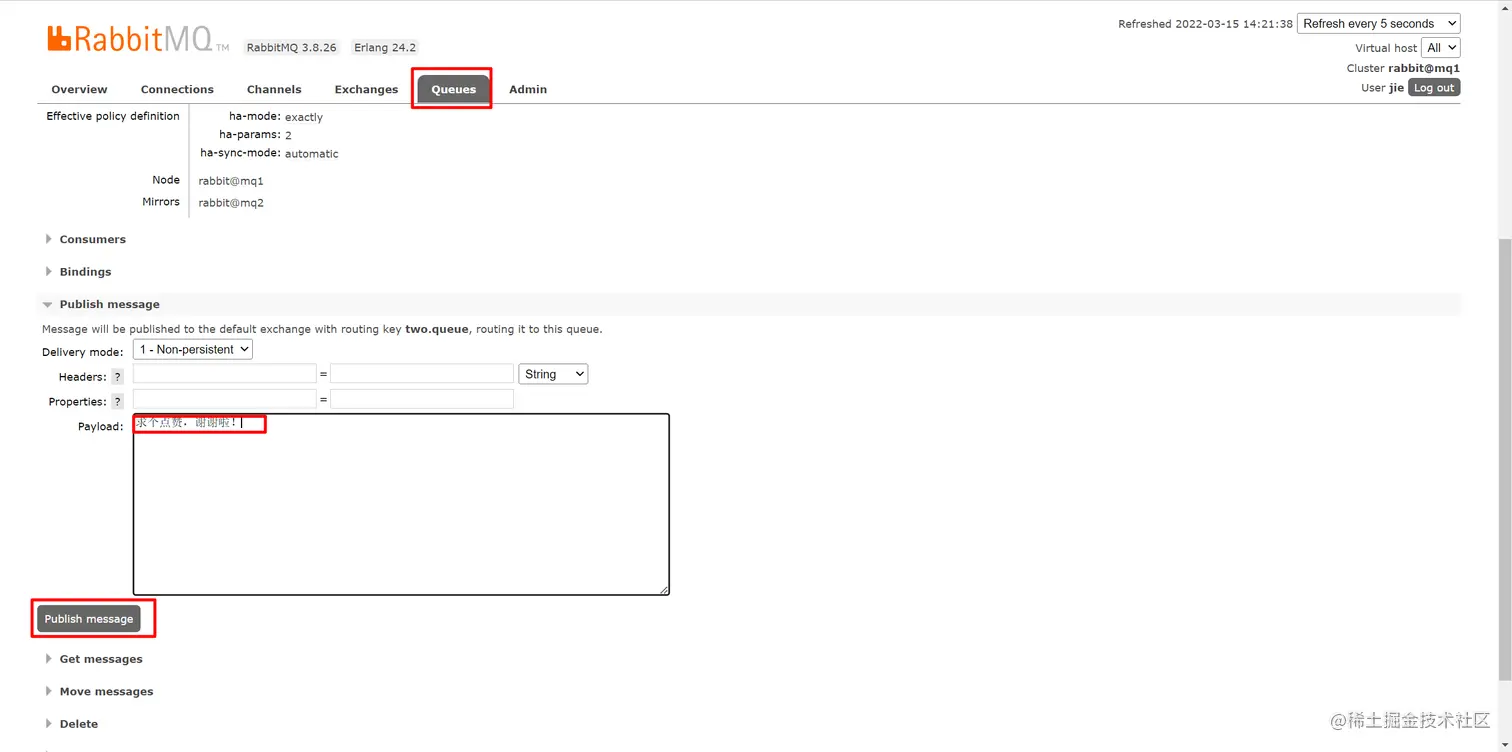Viewport: 1512px width, 752px height.
Task: Expand the Get messages section
Action: 100,659
